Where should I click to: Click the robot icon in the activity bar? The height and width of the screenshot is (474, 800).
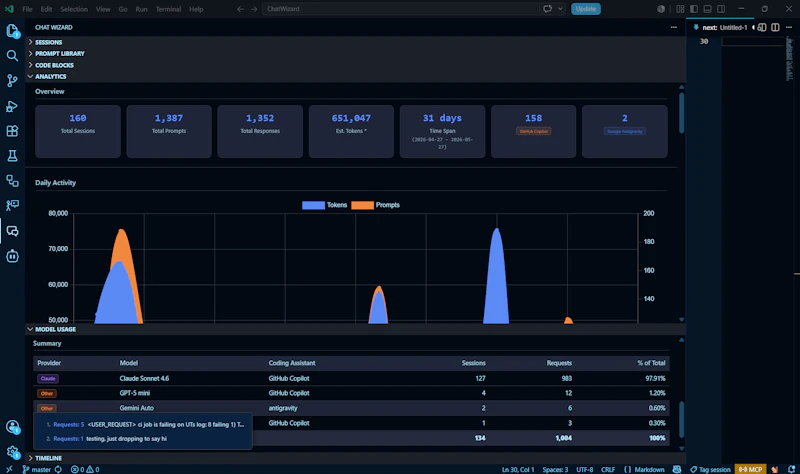pos(12,256)
